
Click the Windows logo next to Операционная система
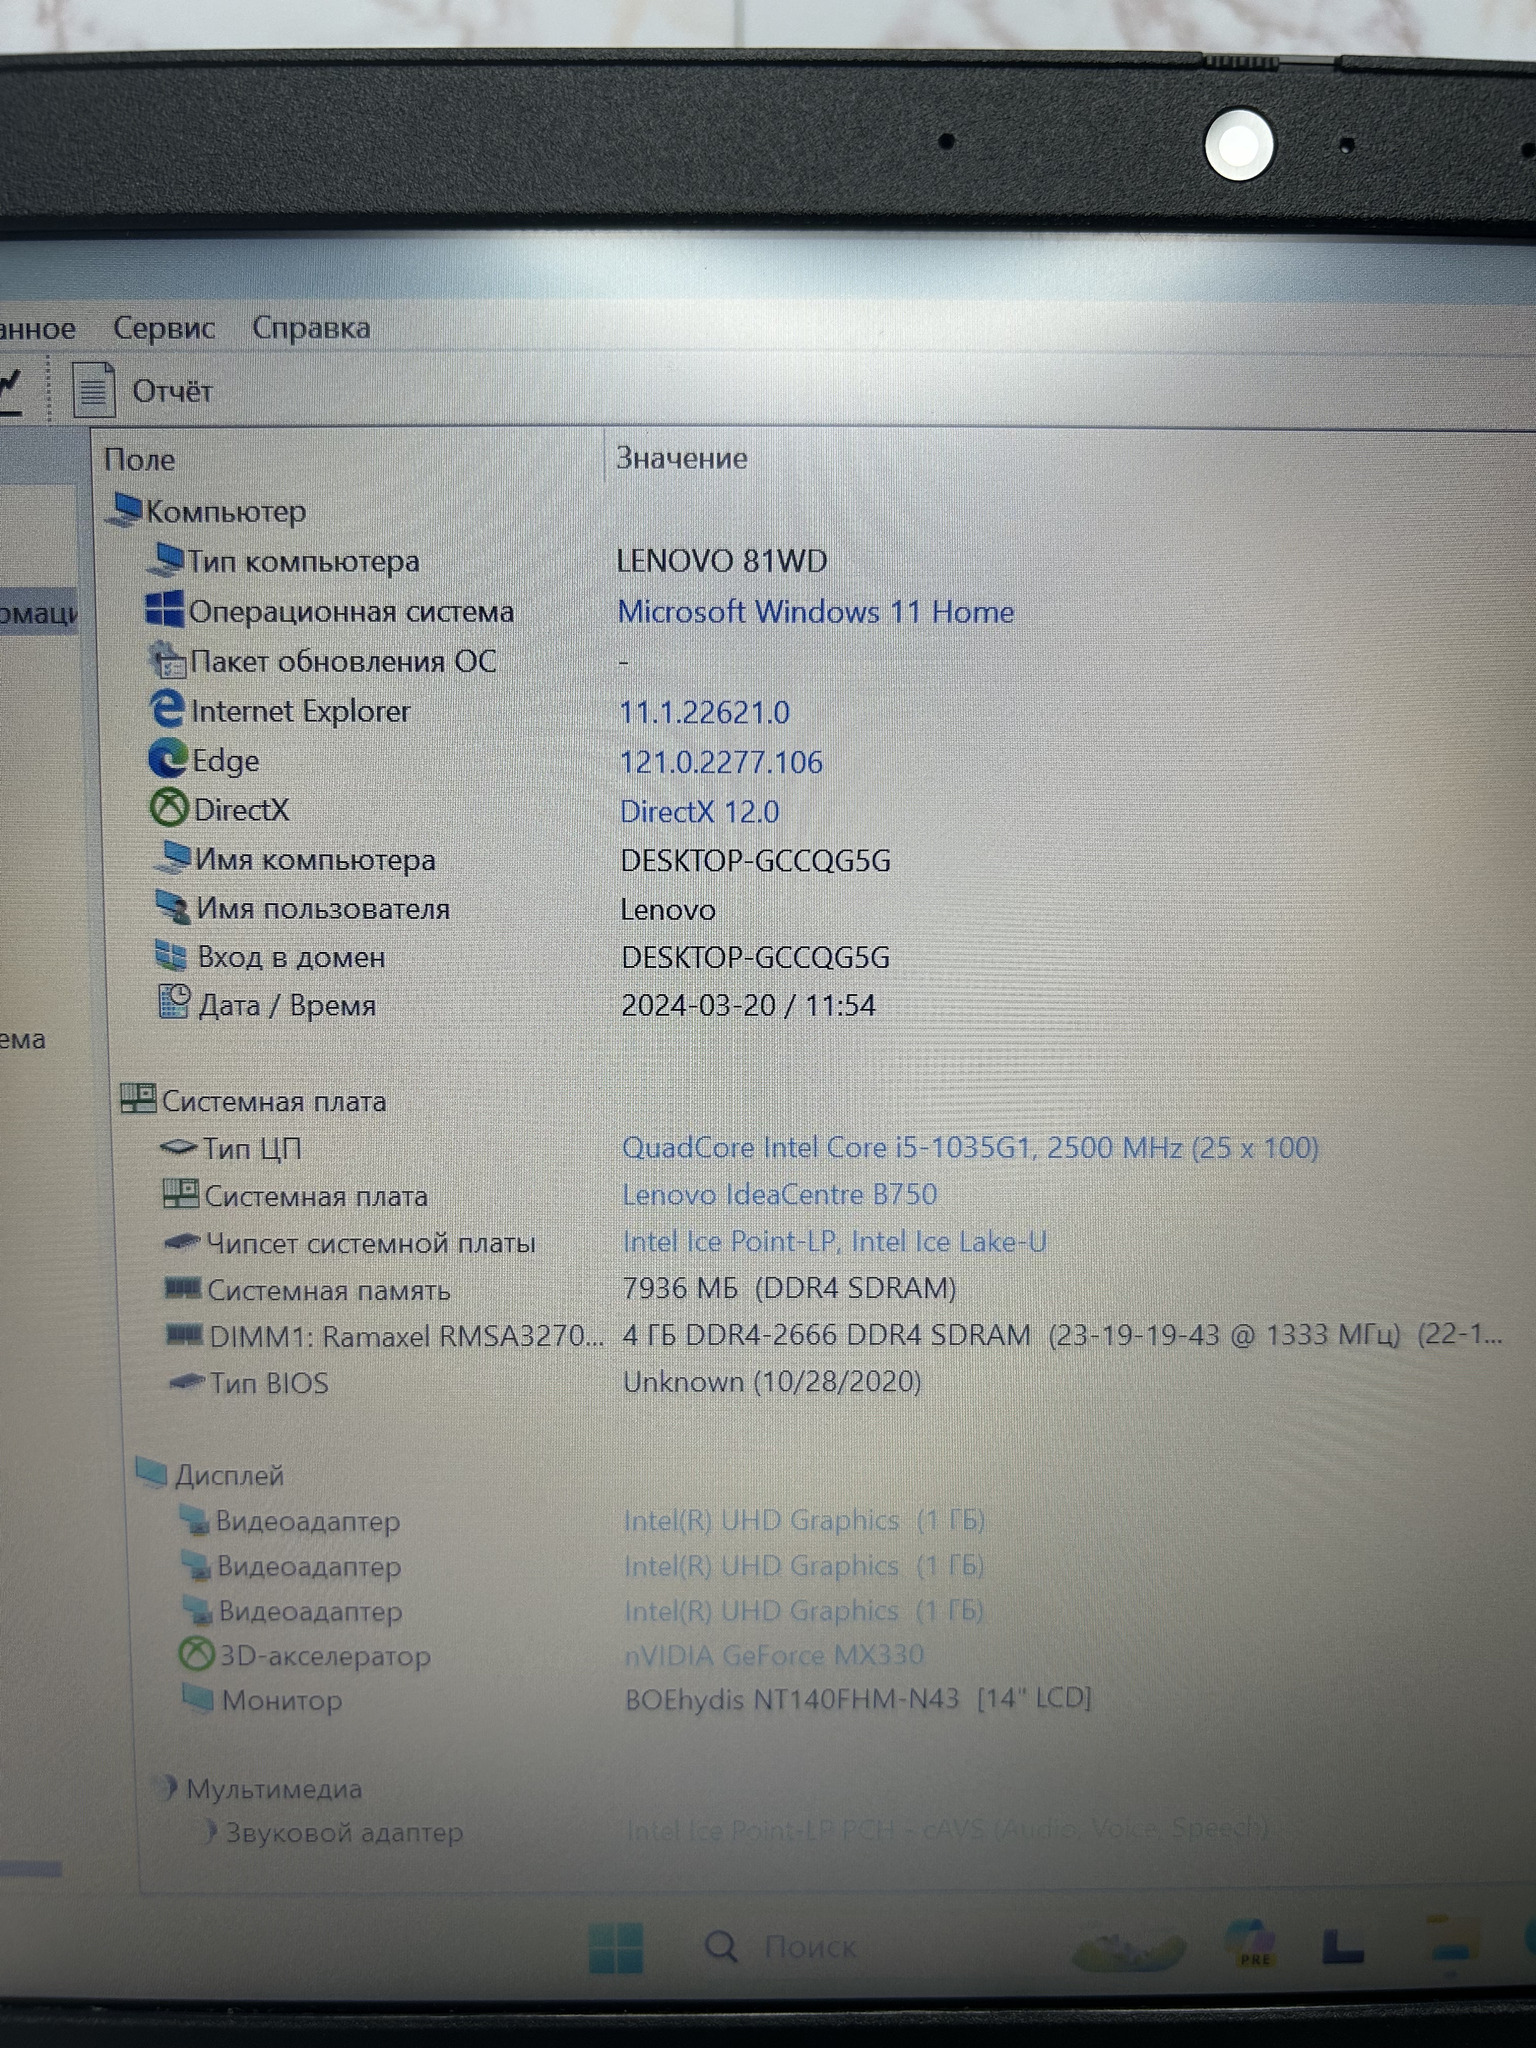pos(164,610)
